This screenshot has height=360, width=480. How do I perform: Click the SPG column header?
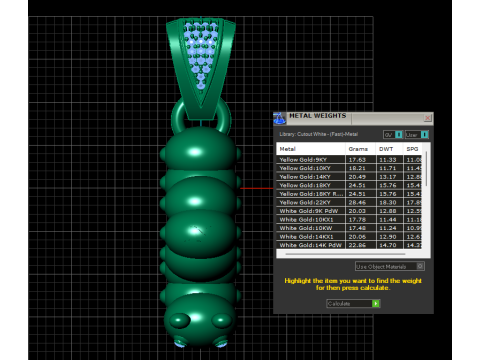click(x=412, y=149)
